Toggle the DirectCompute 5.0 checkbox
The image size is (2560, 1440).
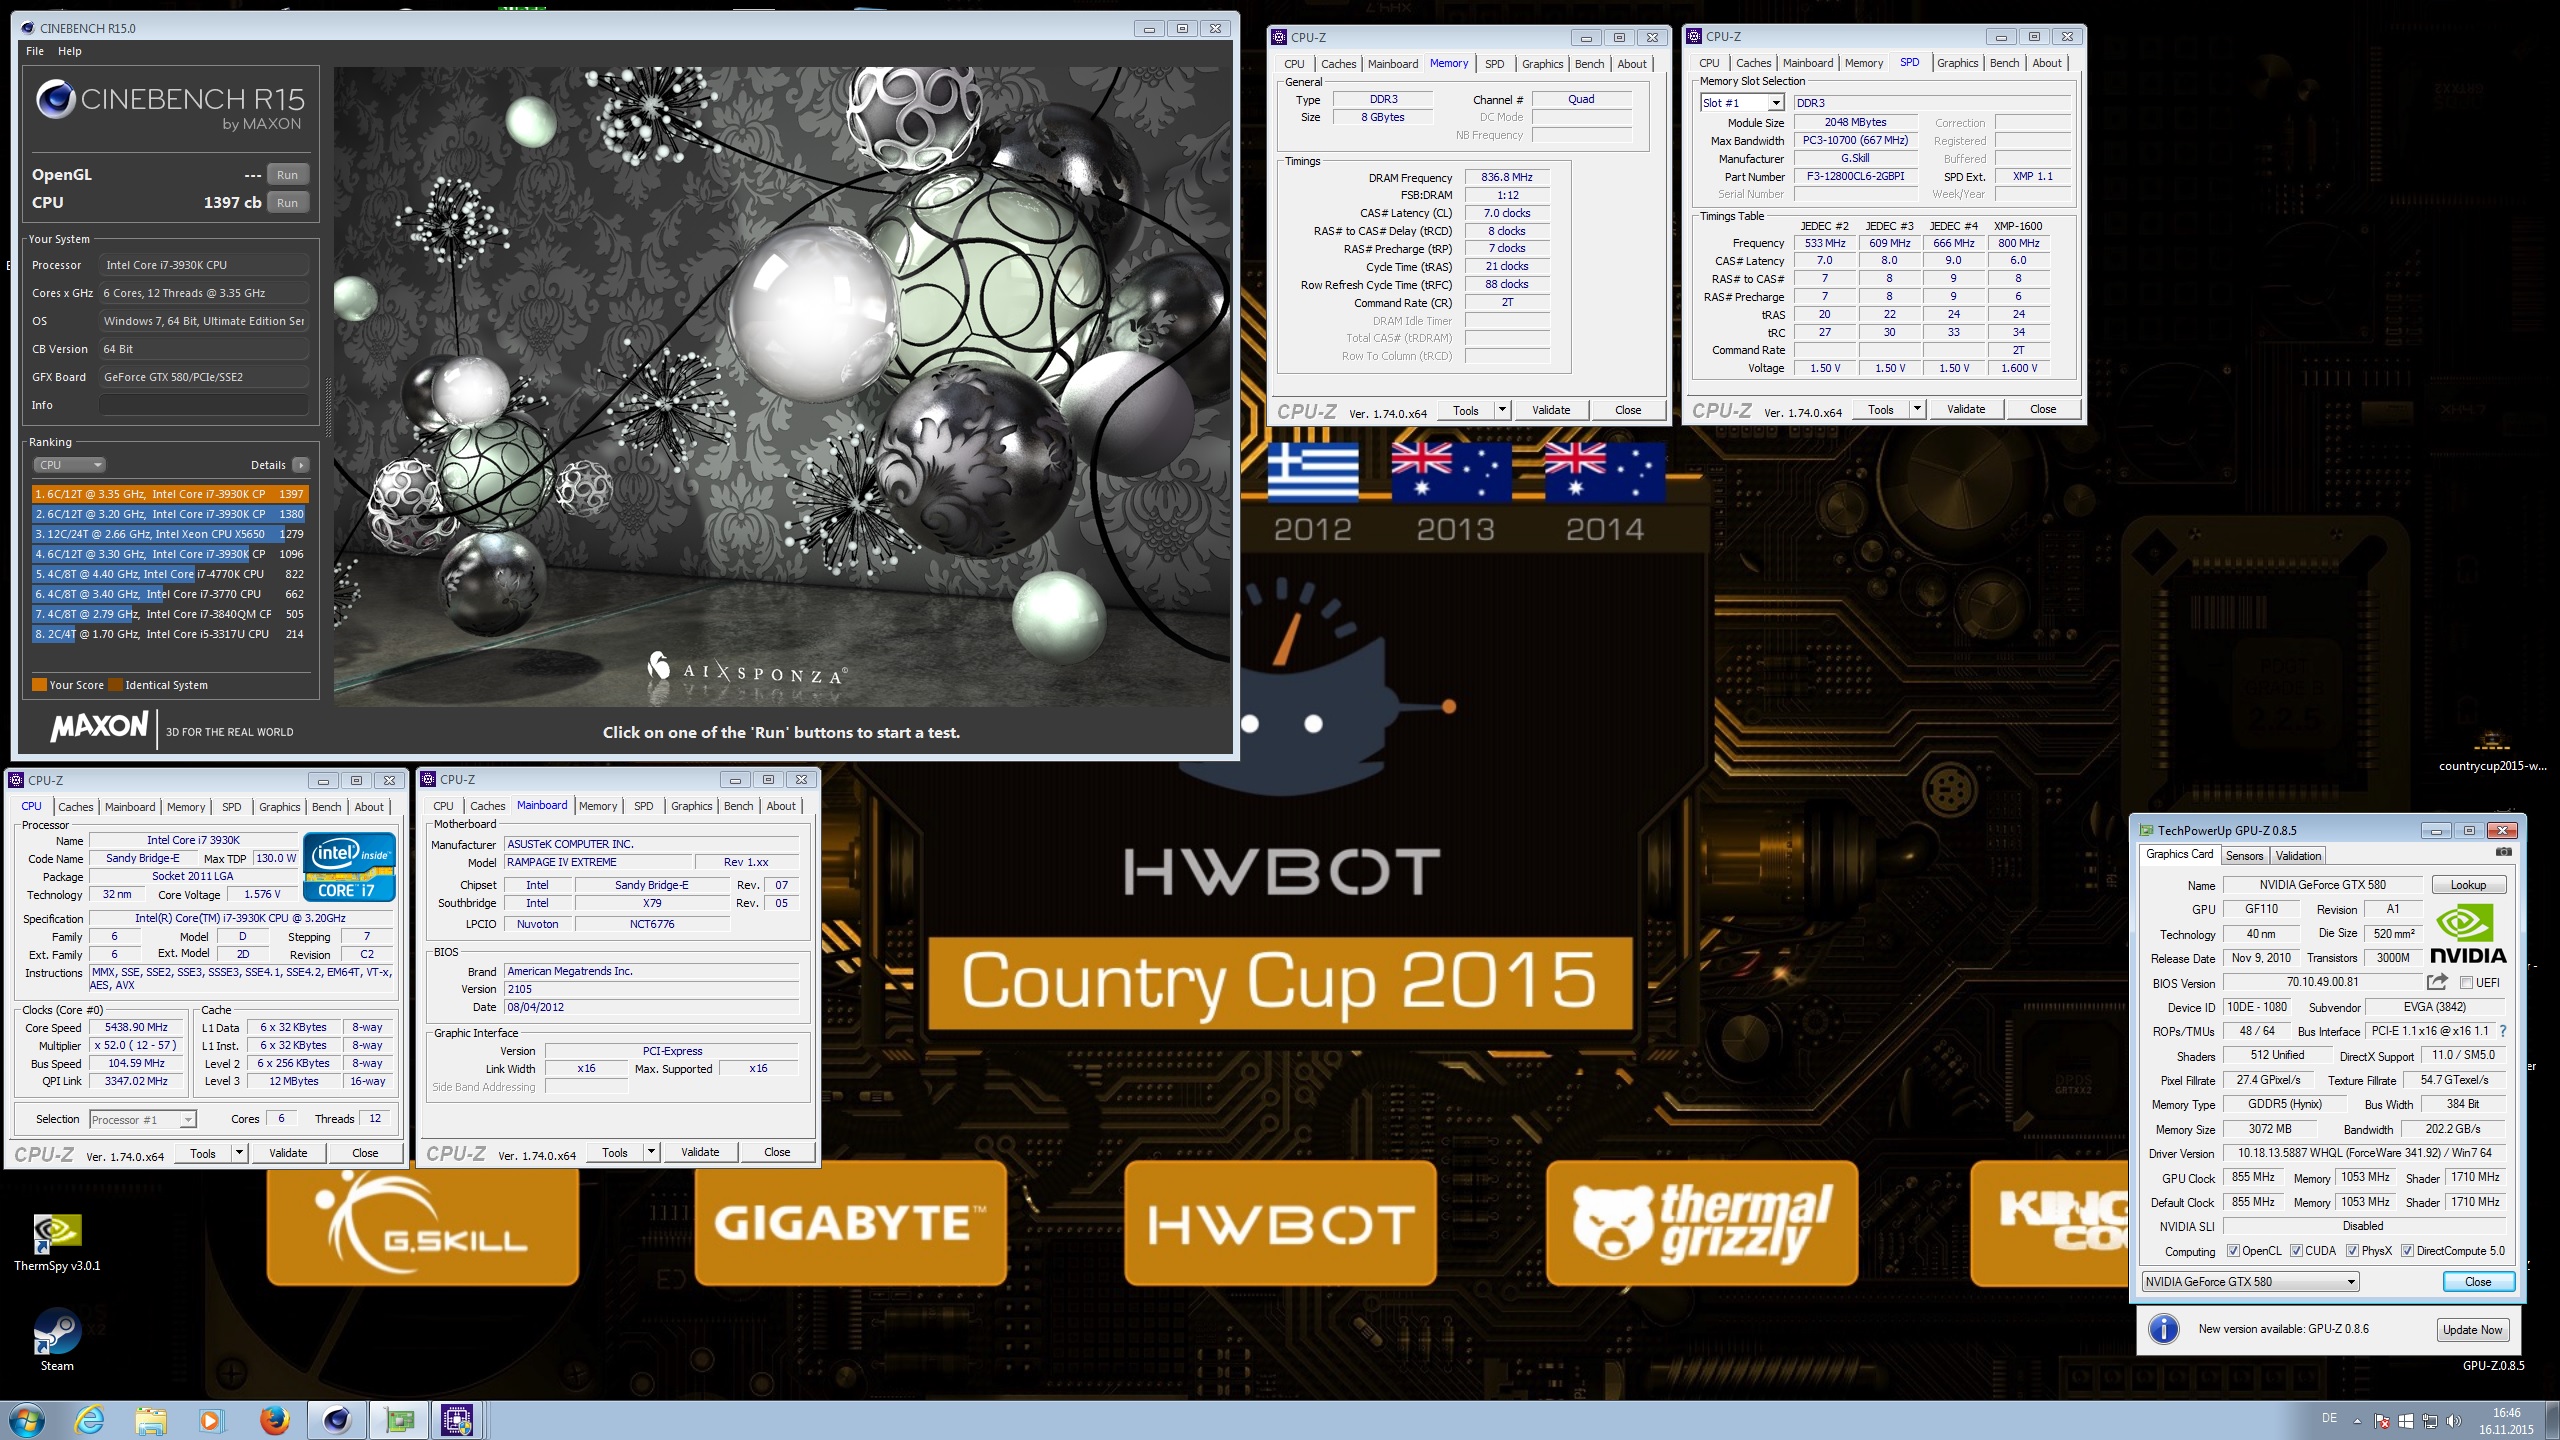2407,1251
